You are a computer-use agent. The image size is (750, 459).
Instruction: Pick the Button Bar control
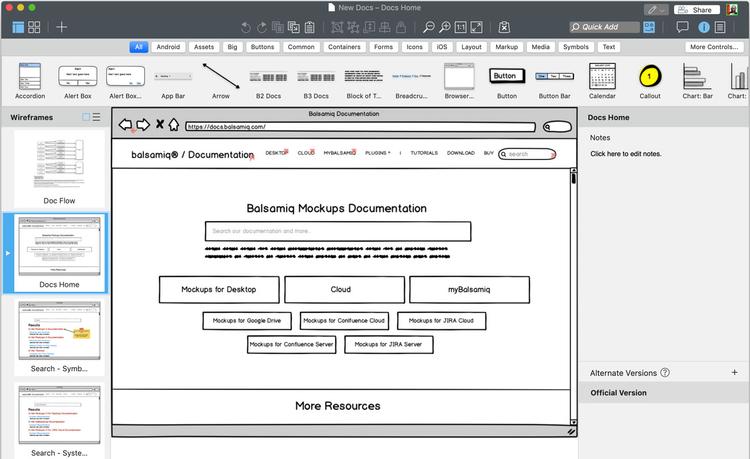click(554, 84)
